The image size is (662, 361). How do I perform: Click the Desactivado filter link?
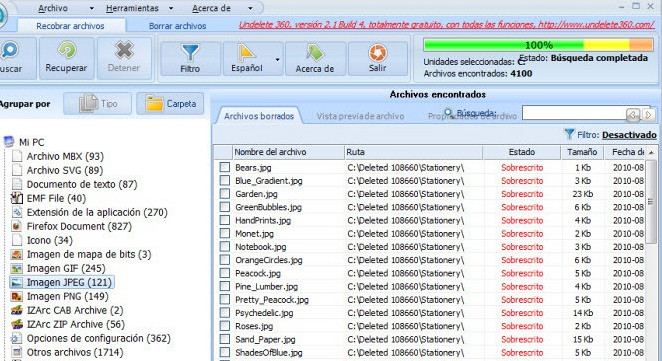pyautogui.click(x=629, y=135)
